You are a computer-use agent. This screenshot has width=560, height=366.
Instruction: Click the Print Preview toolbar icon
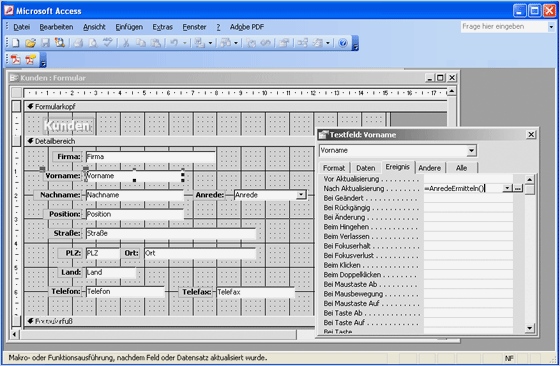[93, 43]
